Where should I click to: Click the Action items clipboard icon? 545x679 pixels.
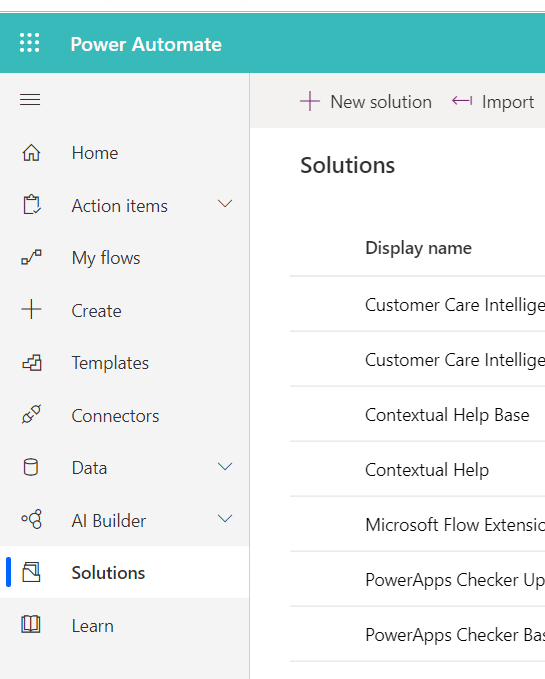(32, 205)
